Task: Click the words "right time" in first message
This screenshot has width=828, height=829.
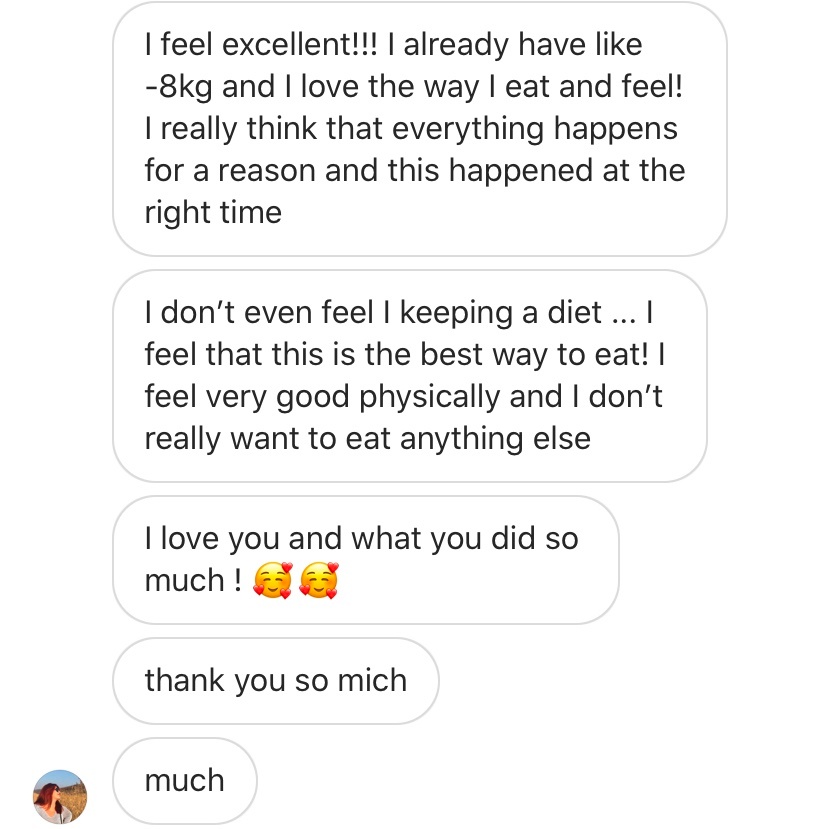Action: pyautogui.click(x=213, y=213)
